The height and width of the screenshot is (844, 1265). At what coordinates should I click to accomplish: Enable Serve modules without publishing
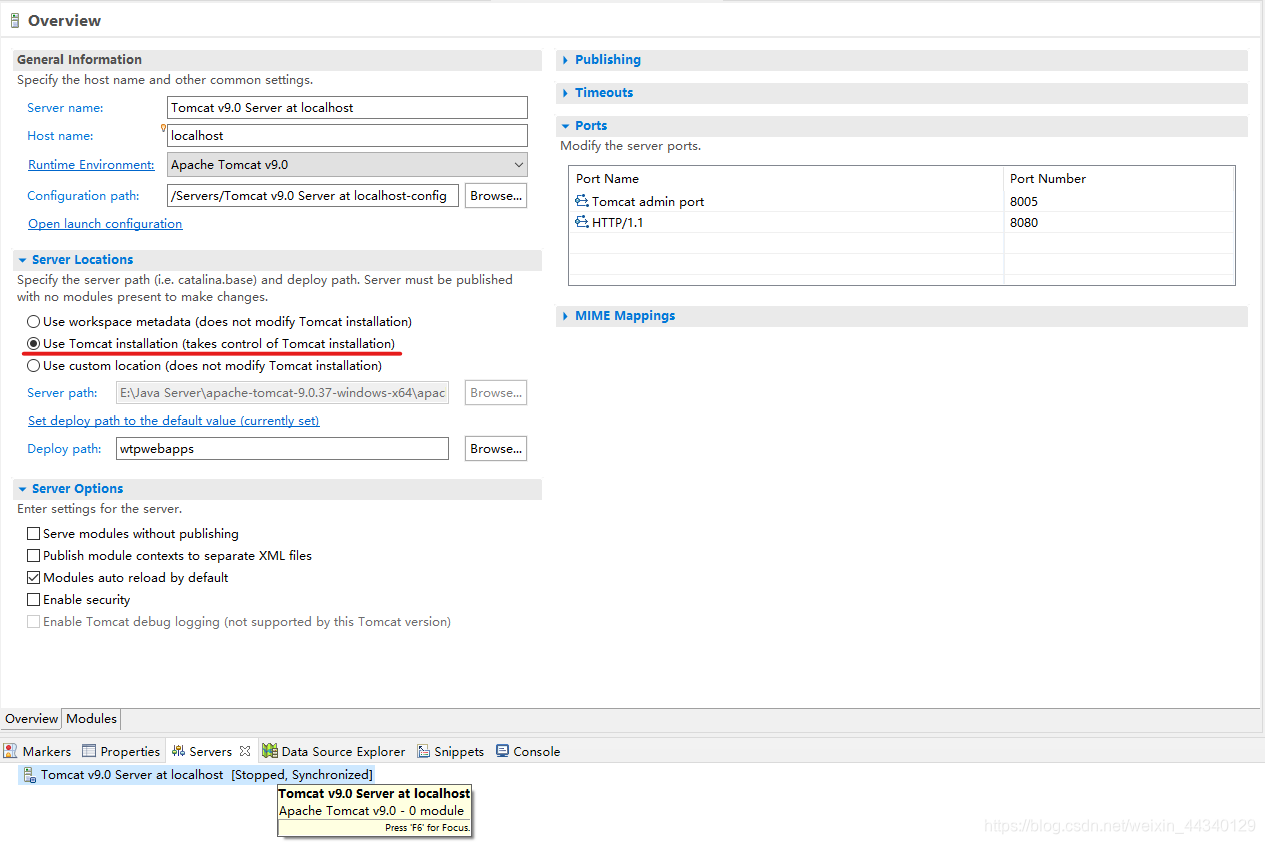(x=34, y=534)
